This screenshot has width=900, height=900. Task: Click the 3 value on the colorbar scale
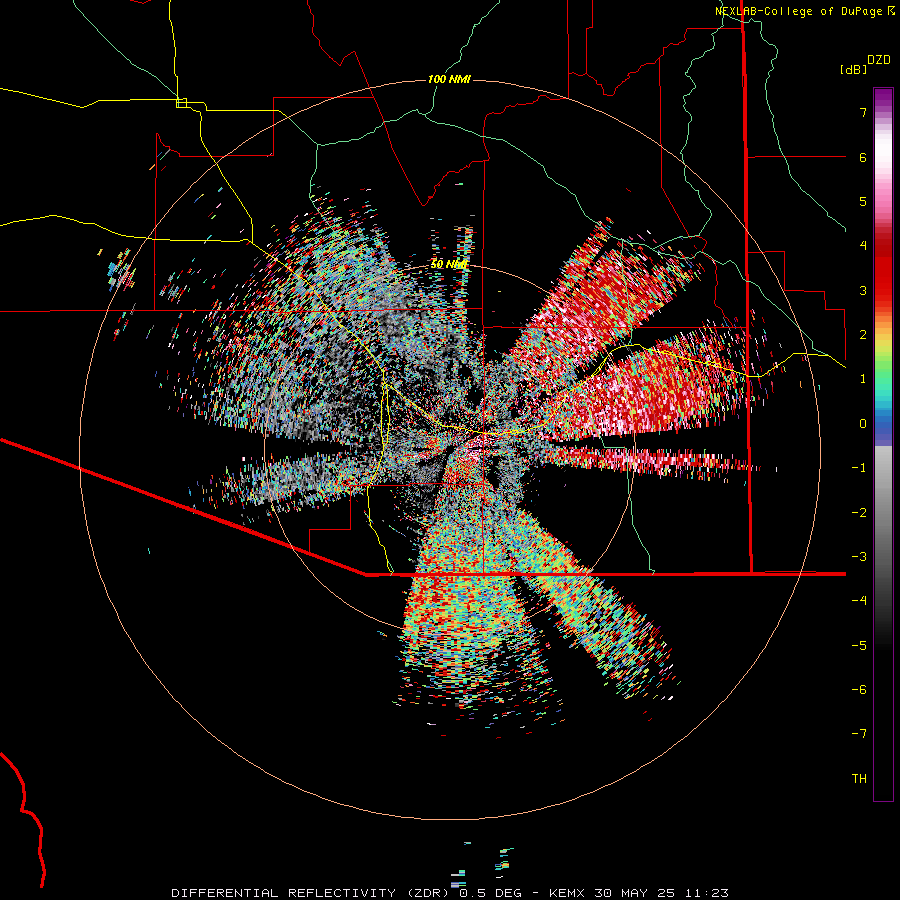(863, 290)
